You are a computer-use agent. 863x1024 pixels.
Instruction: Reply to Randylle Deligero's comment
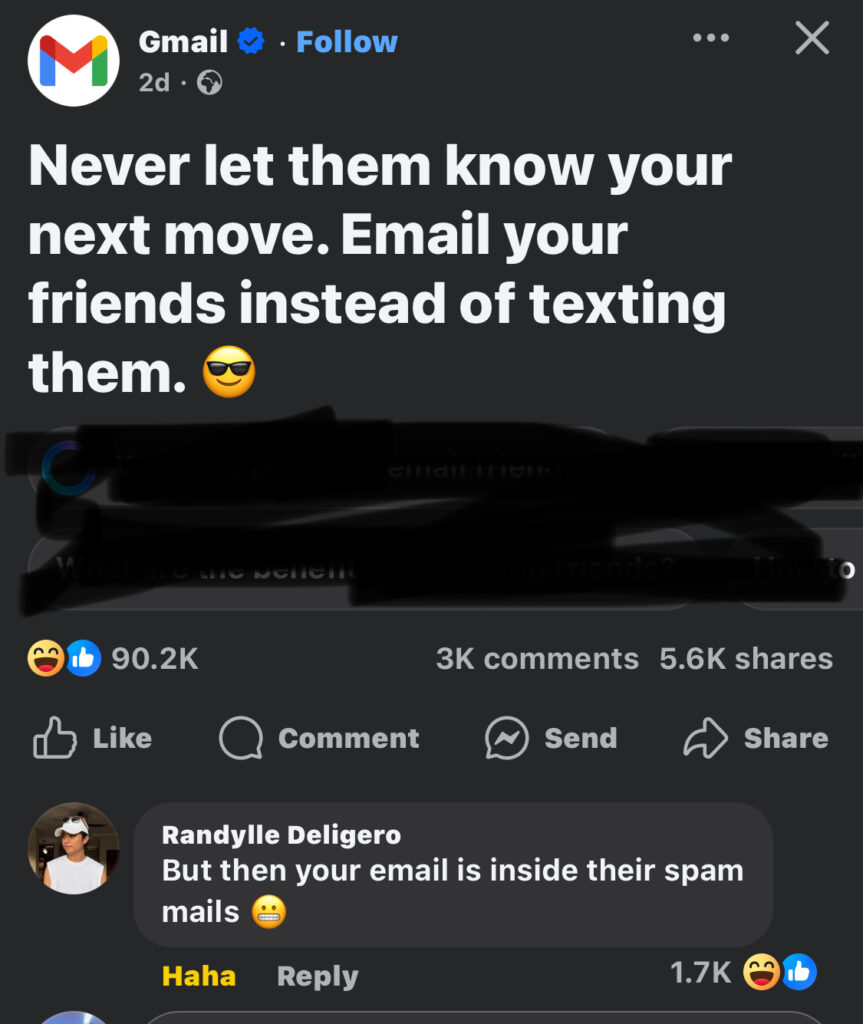318,976
